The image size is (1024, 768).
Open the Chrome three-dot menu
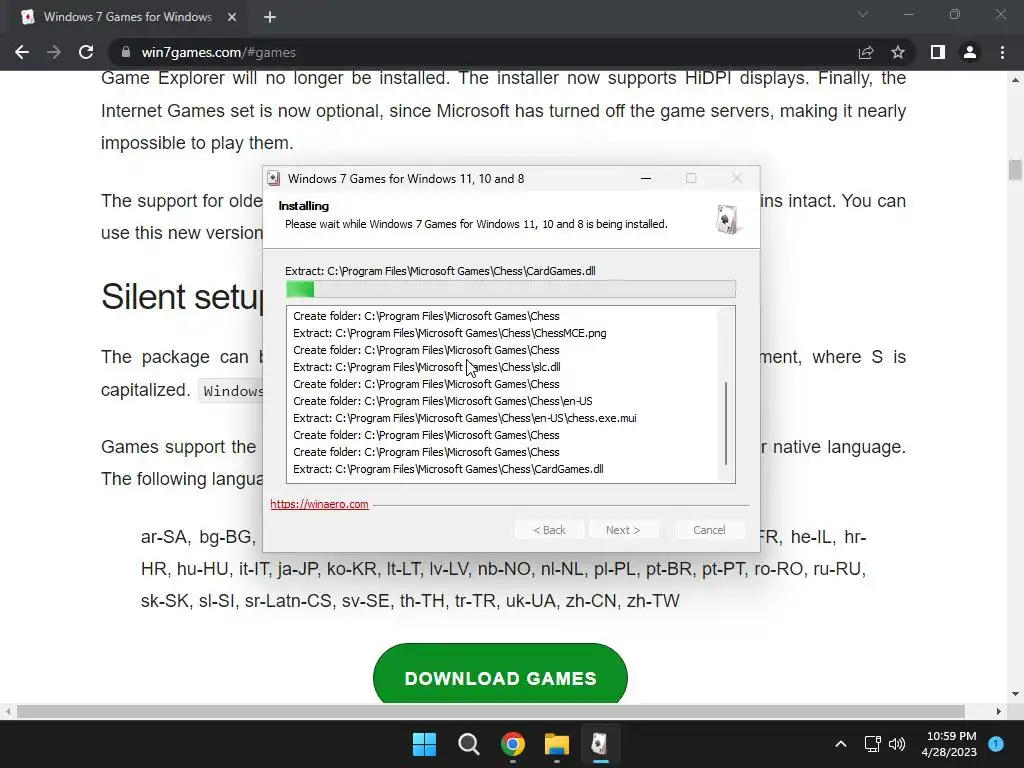pos(1002,52)
